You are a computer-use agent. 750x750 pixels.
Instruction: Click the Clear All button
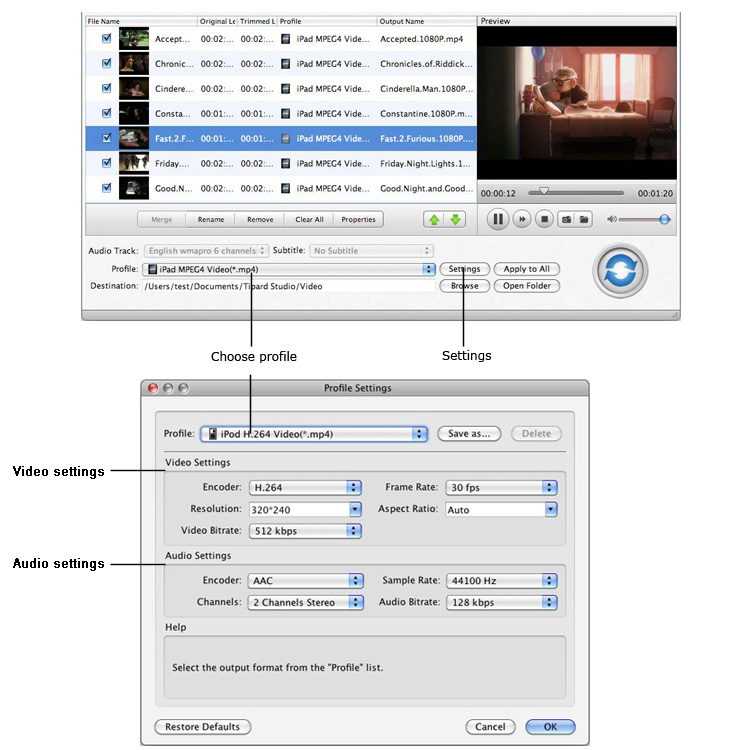309,220
